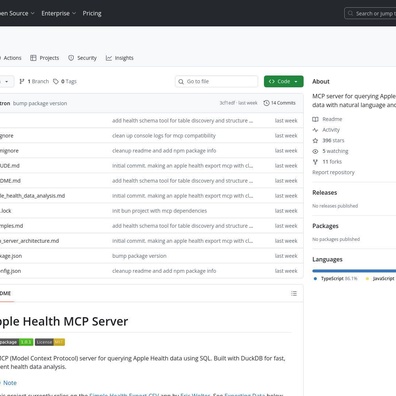Open the package.json file row
396x396 pixels.
point(151,256)
